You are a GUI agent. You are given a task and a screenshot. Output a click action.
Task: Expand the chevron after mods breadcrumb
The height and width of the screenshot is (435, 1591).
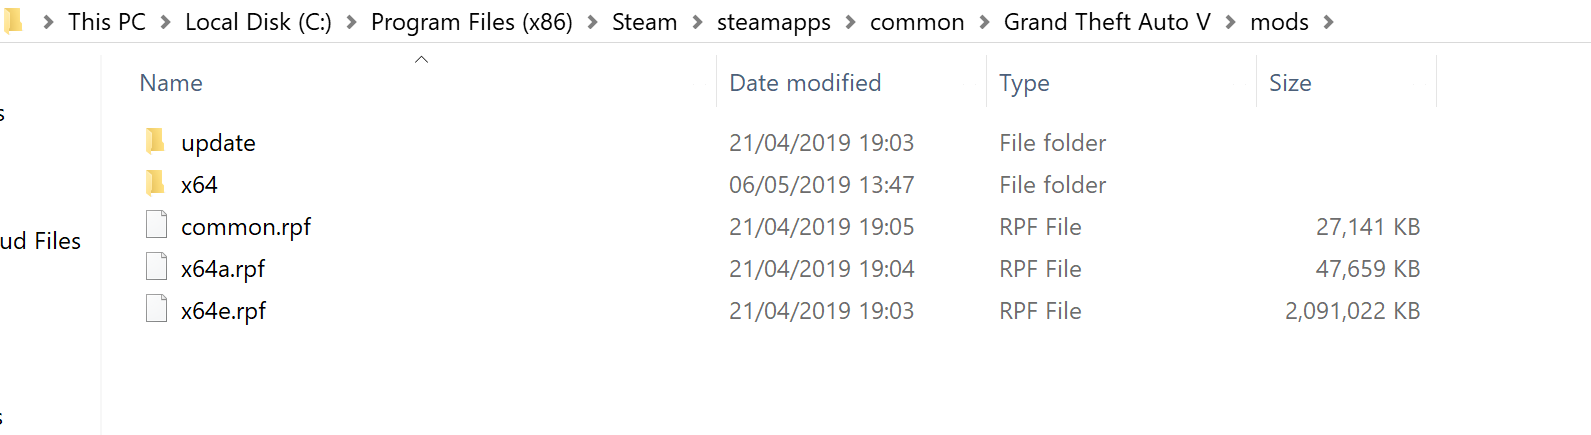point(1328,22)
